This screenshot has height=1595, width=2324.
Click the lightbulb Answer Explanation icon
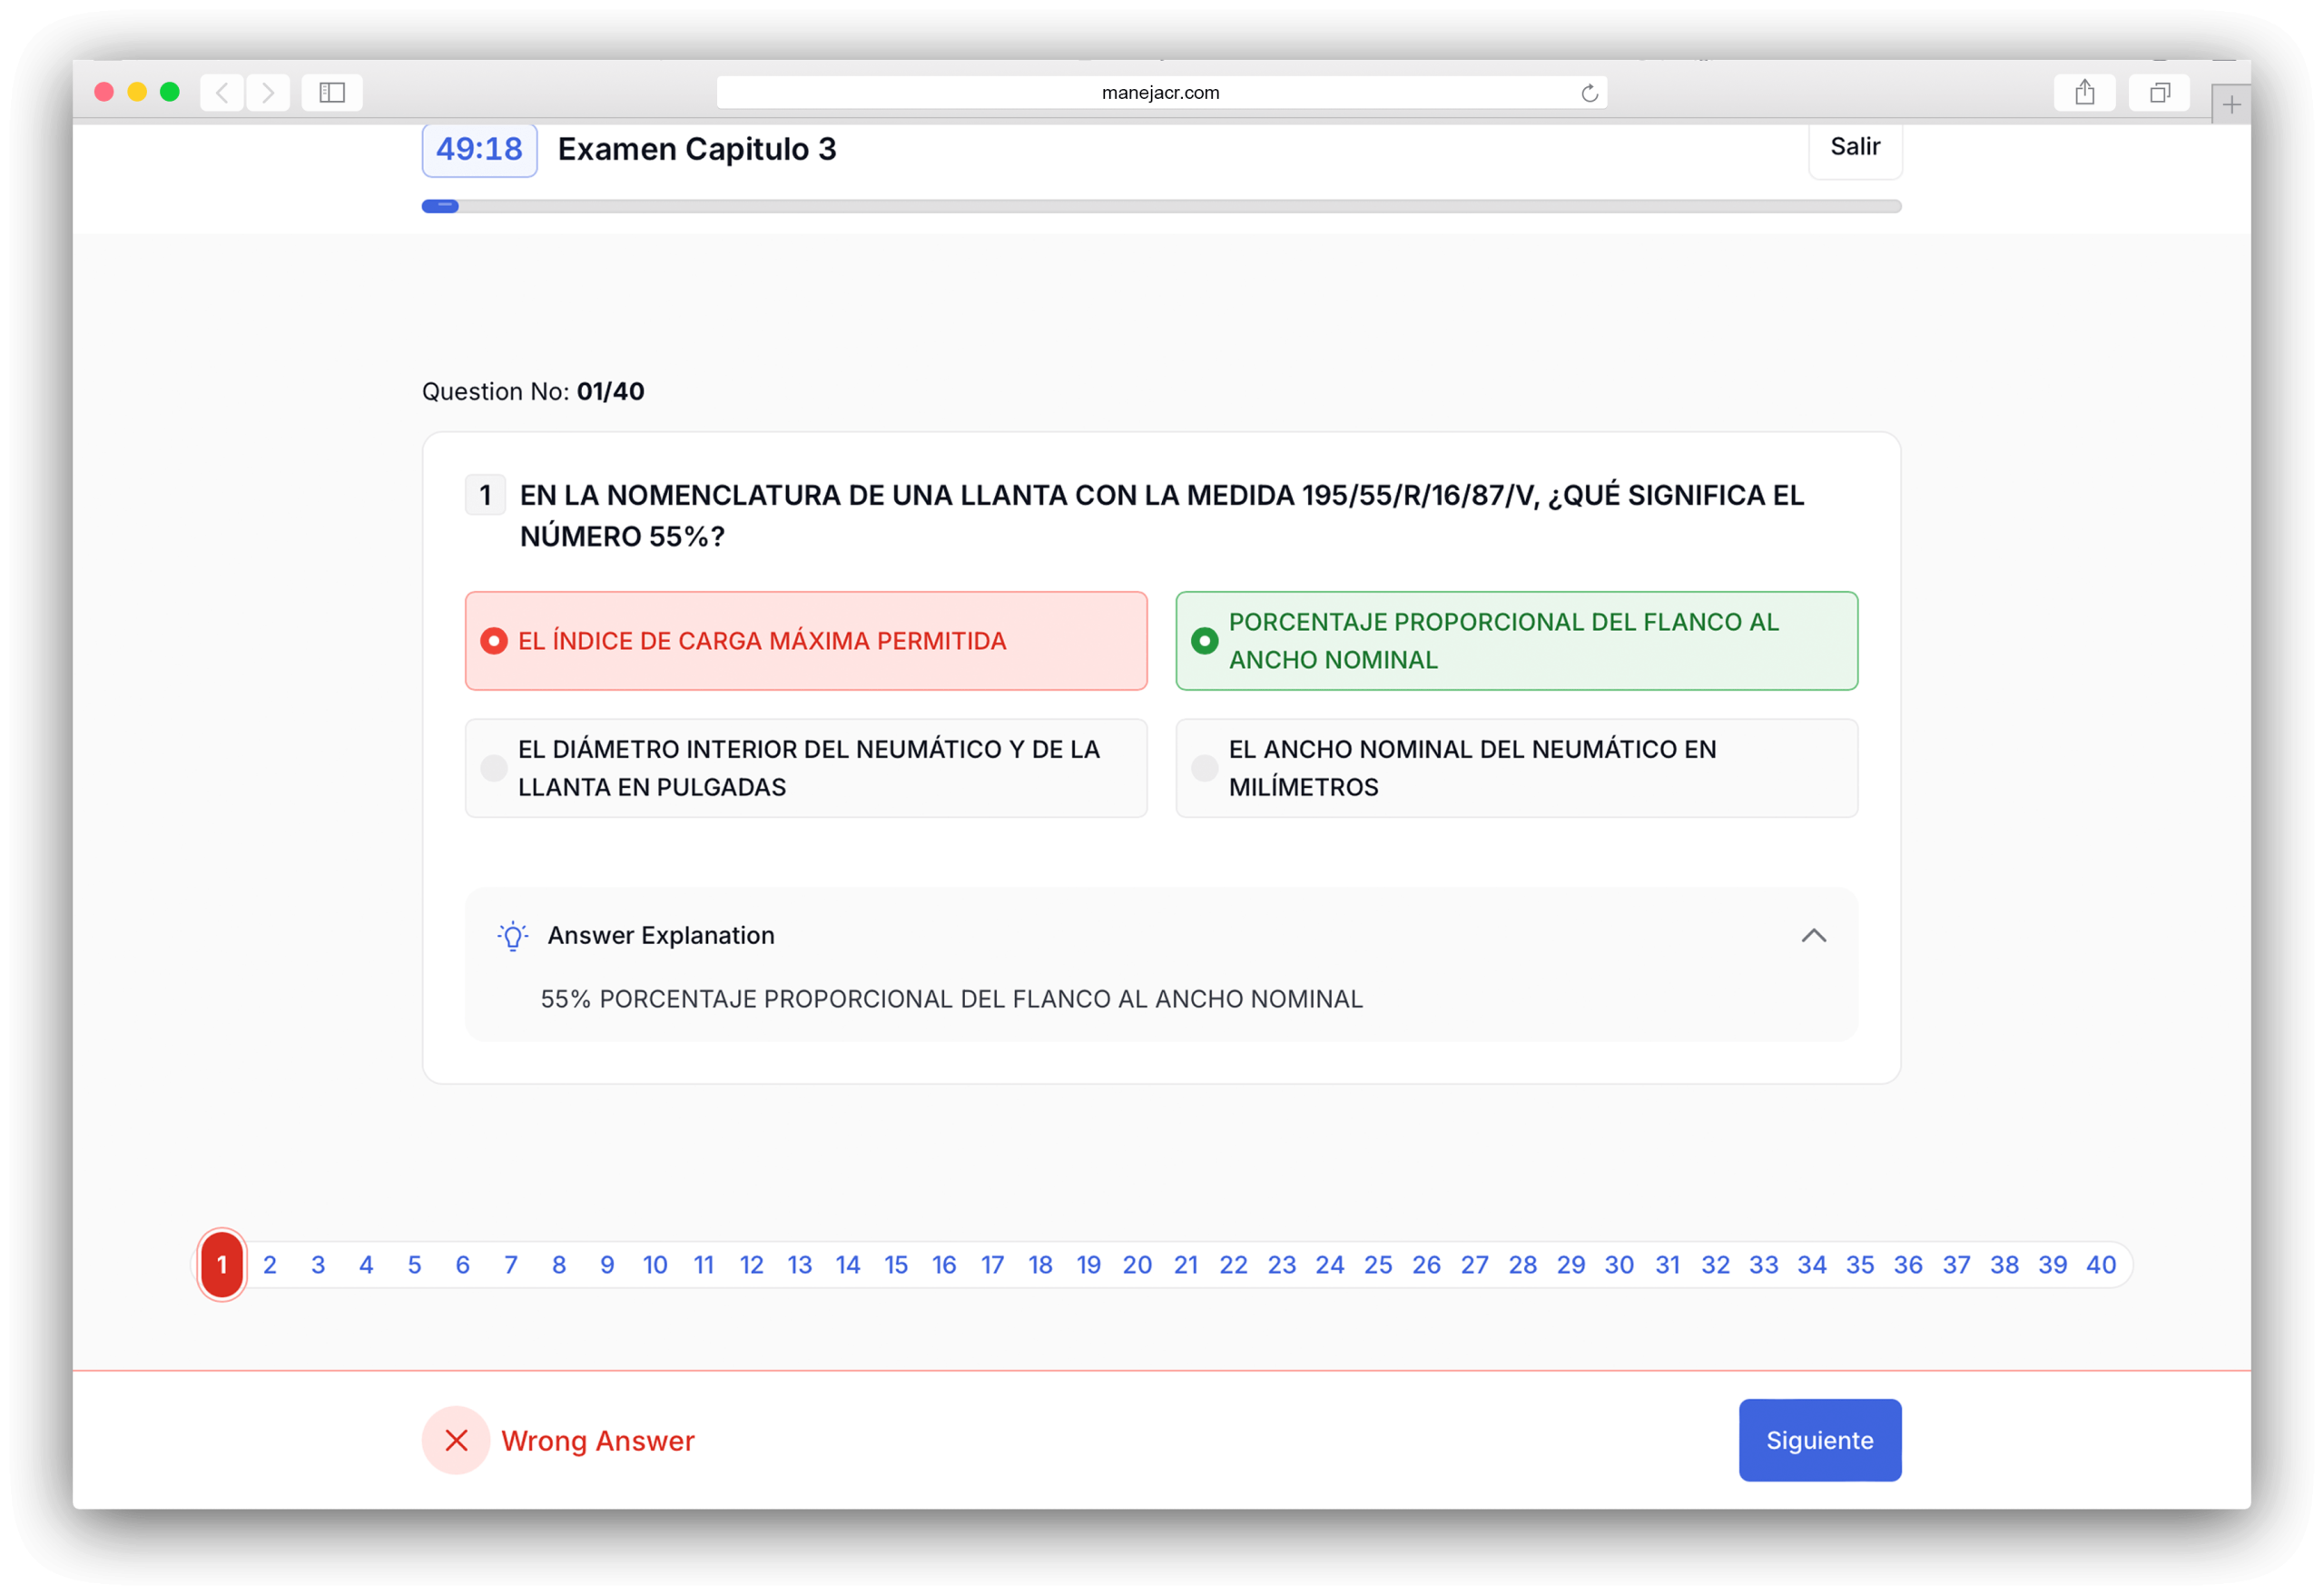coord(513,936)
